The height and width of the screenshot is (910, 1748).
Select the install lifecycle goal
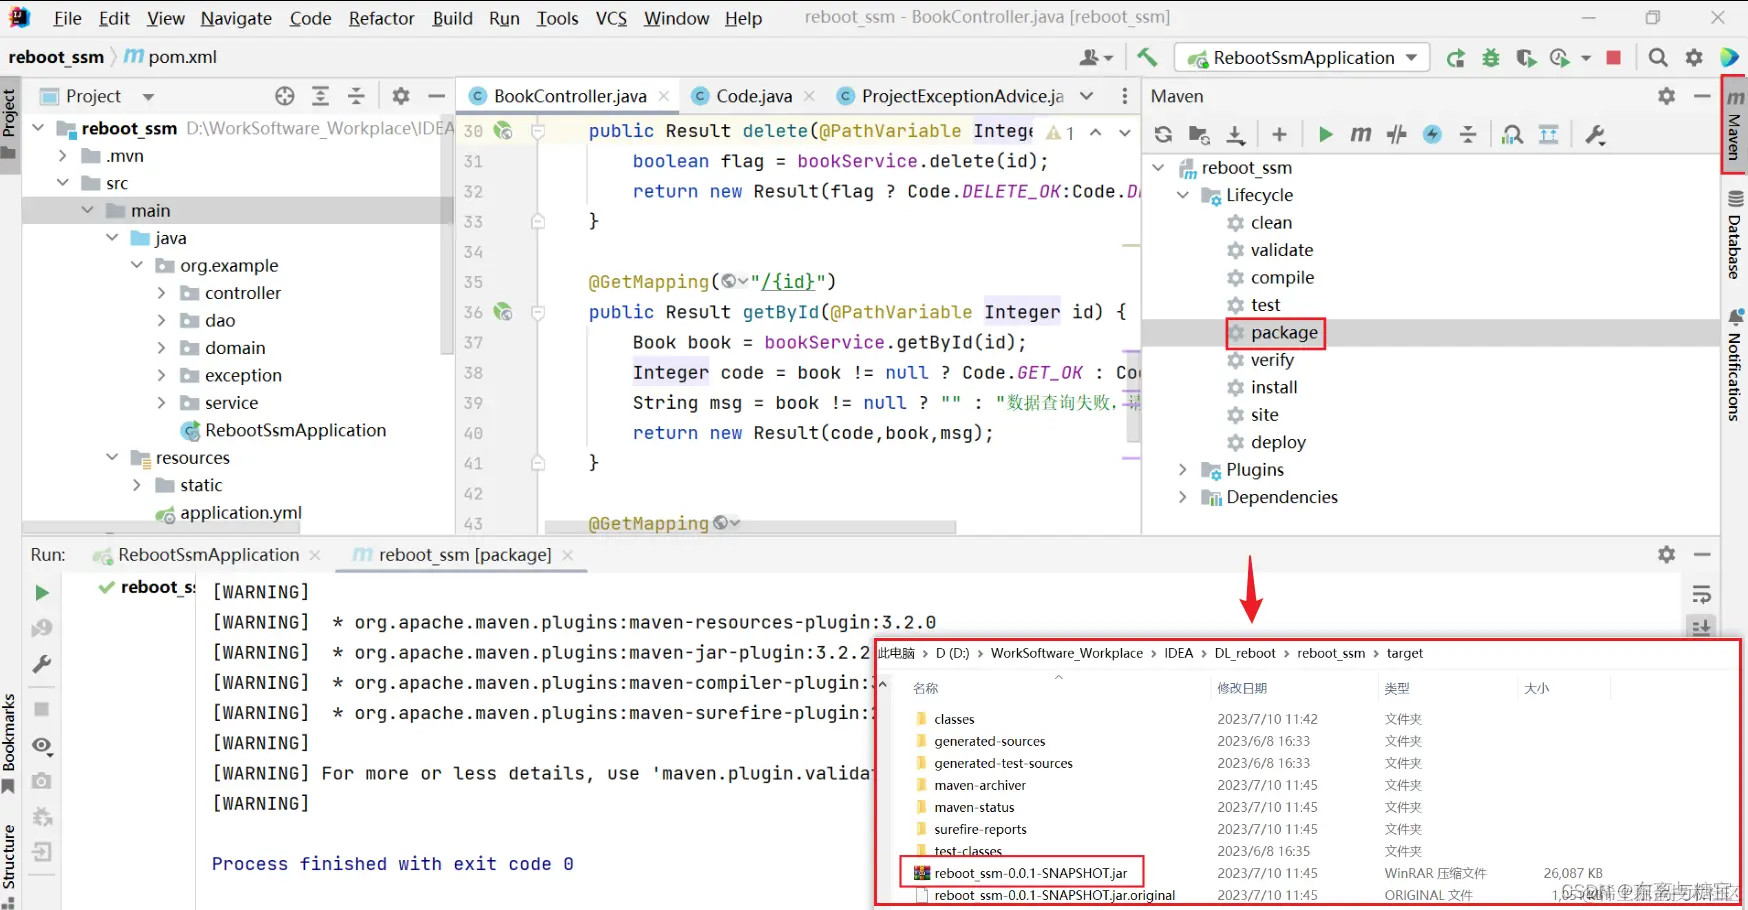[1274, 388]
